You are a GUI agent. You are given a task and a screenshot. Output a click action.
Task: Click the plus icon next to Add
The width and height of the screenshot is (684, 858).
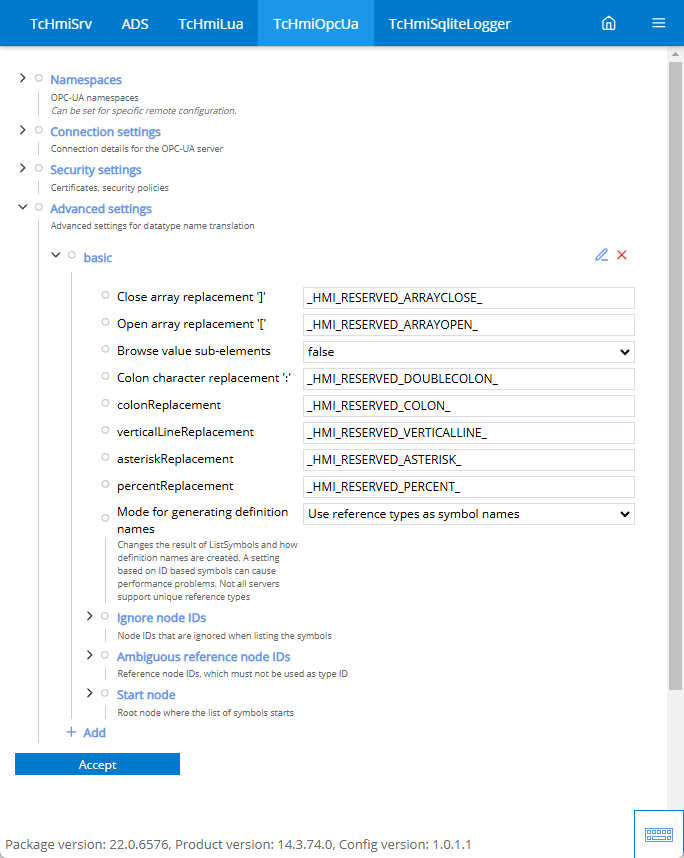coord(71,732)
